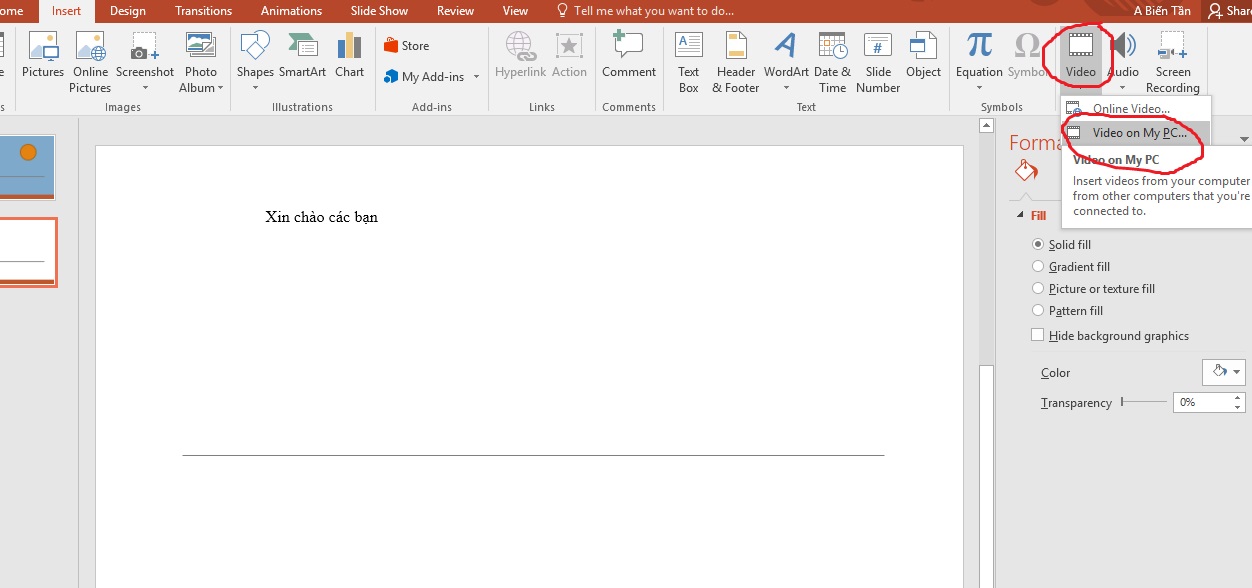The image size is (1252, 588).
Task: Insert an Object
Action: 923,56
